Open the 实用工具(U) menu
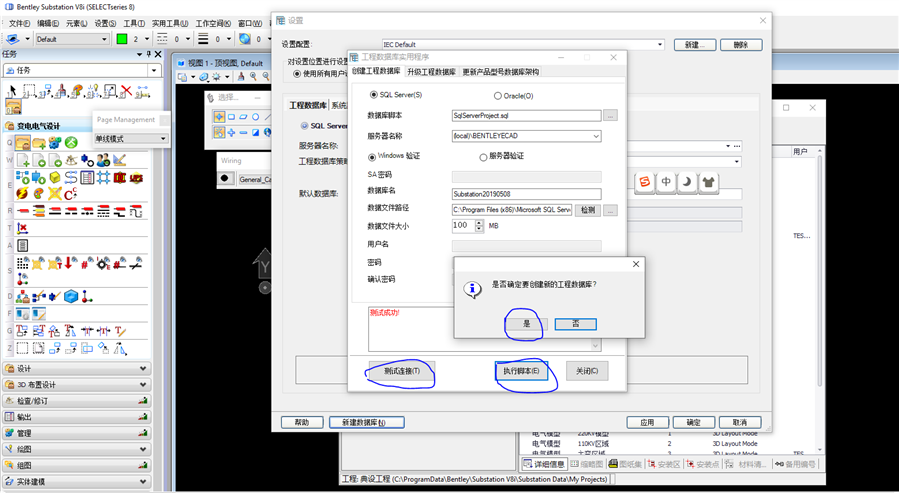The height and width of the screenshot is (493, 899). (x=170, y=24)
